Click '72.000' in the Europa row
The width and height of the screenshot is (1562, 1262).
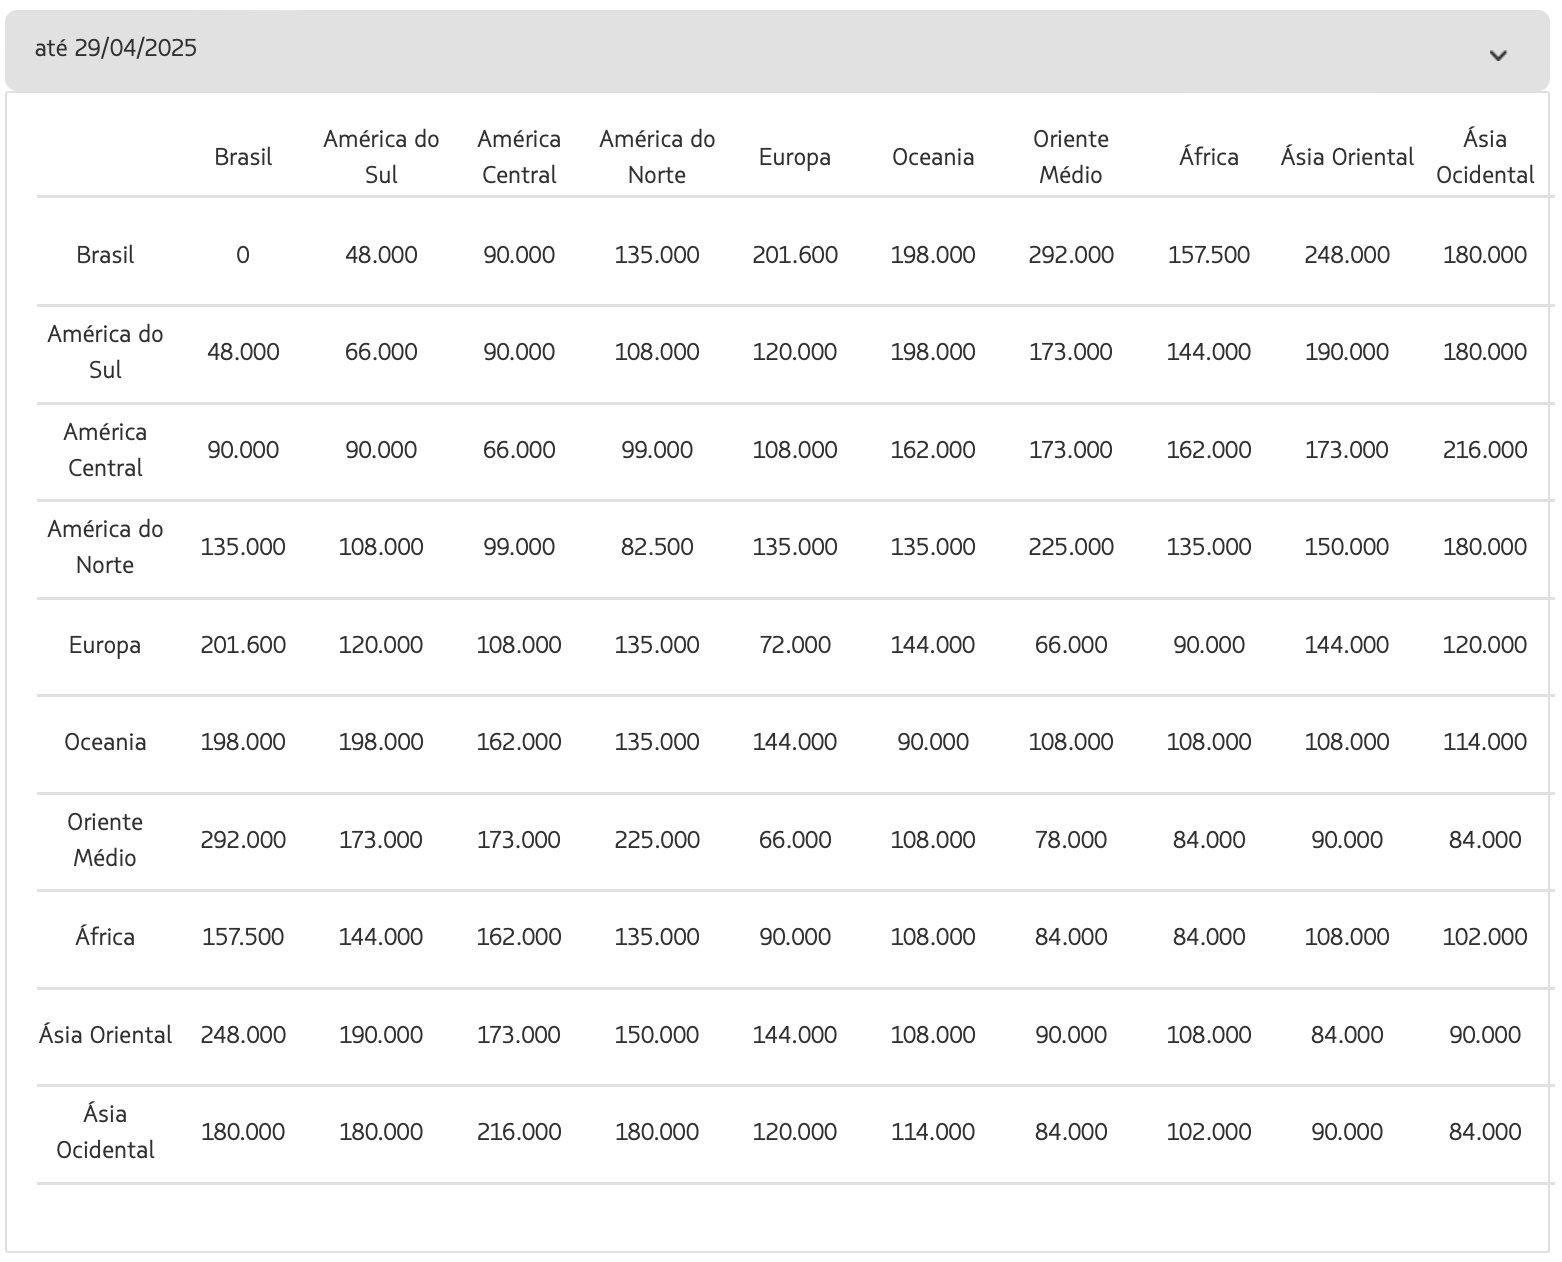[x=795, y=645]
